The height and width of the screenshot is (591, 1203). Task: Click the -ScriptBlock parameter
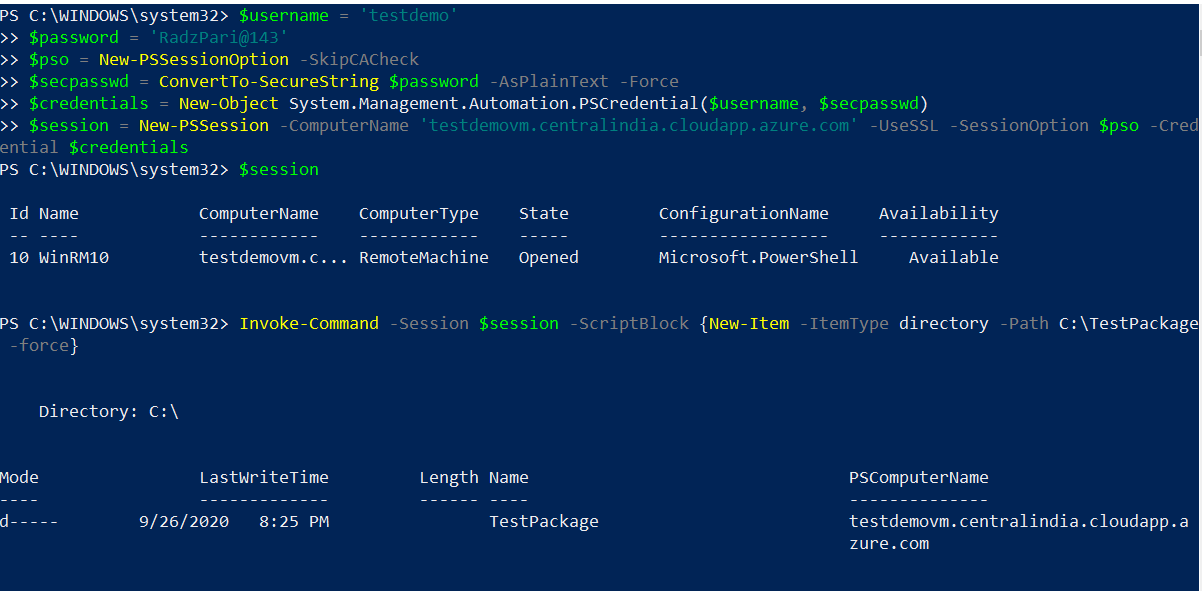point(628,323)
